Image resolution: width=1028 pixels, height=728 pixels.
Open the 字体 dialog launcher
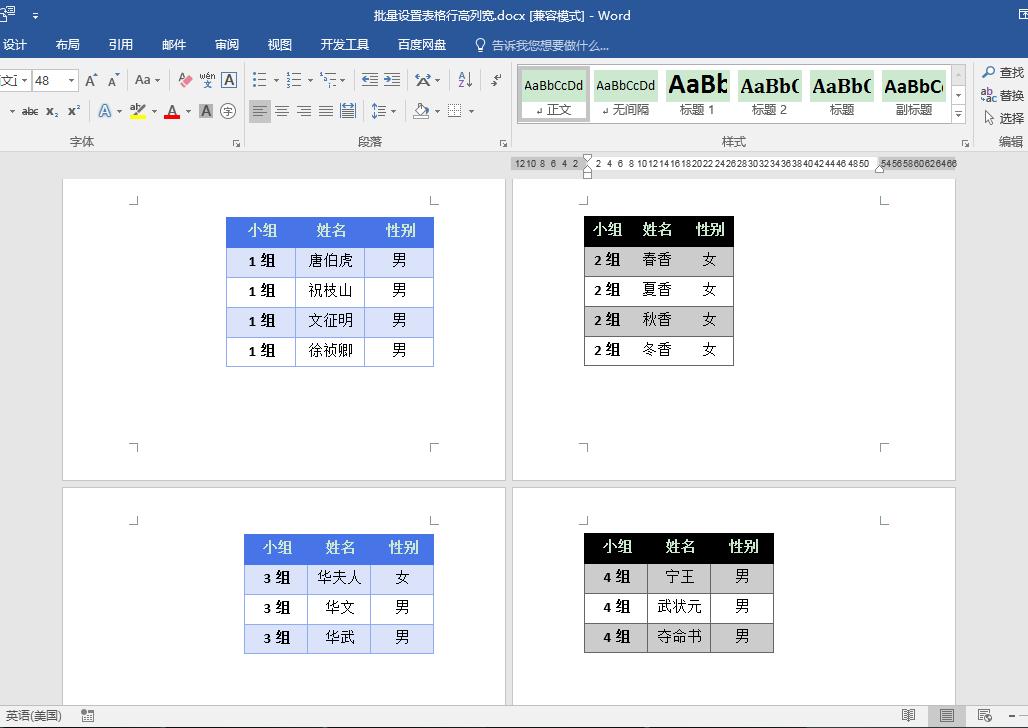(236, 142)
